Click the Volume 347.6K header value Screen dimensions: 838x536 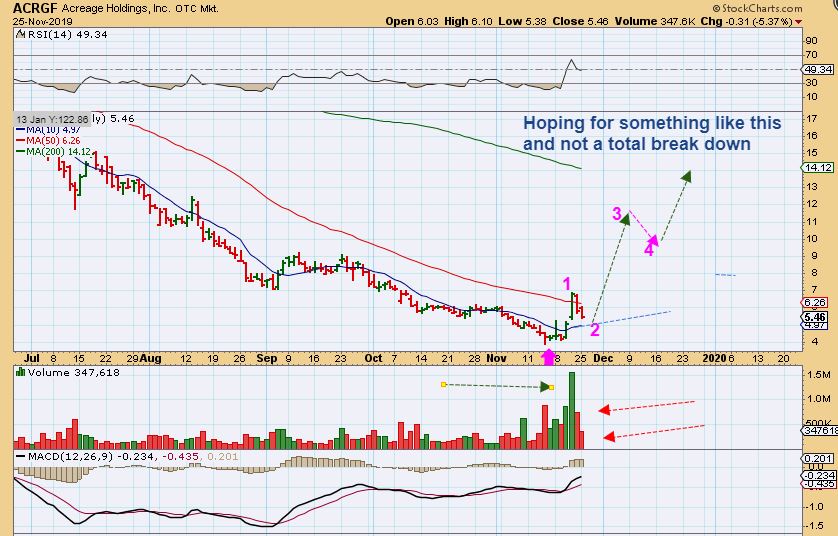[x=655, y=21]
